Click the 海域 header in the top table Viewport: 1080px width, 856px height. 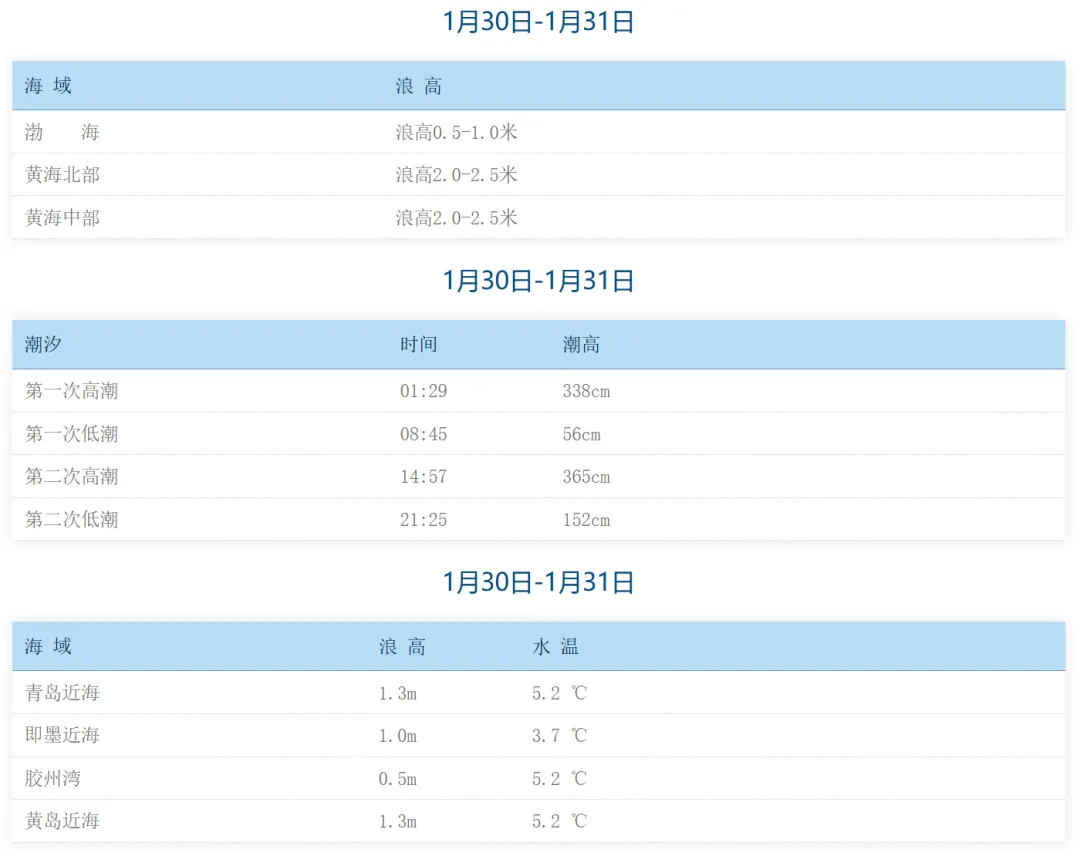[x=48, y=85]
